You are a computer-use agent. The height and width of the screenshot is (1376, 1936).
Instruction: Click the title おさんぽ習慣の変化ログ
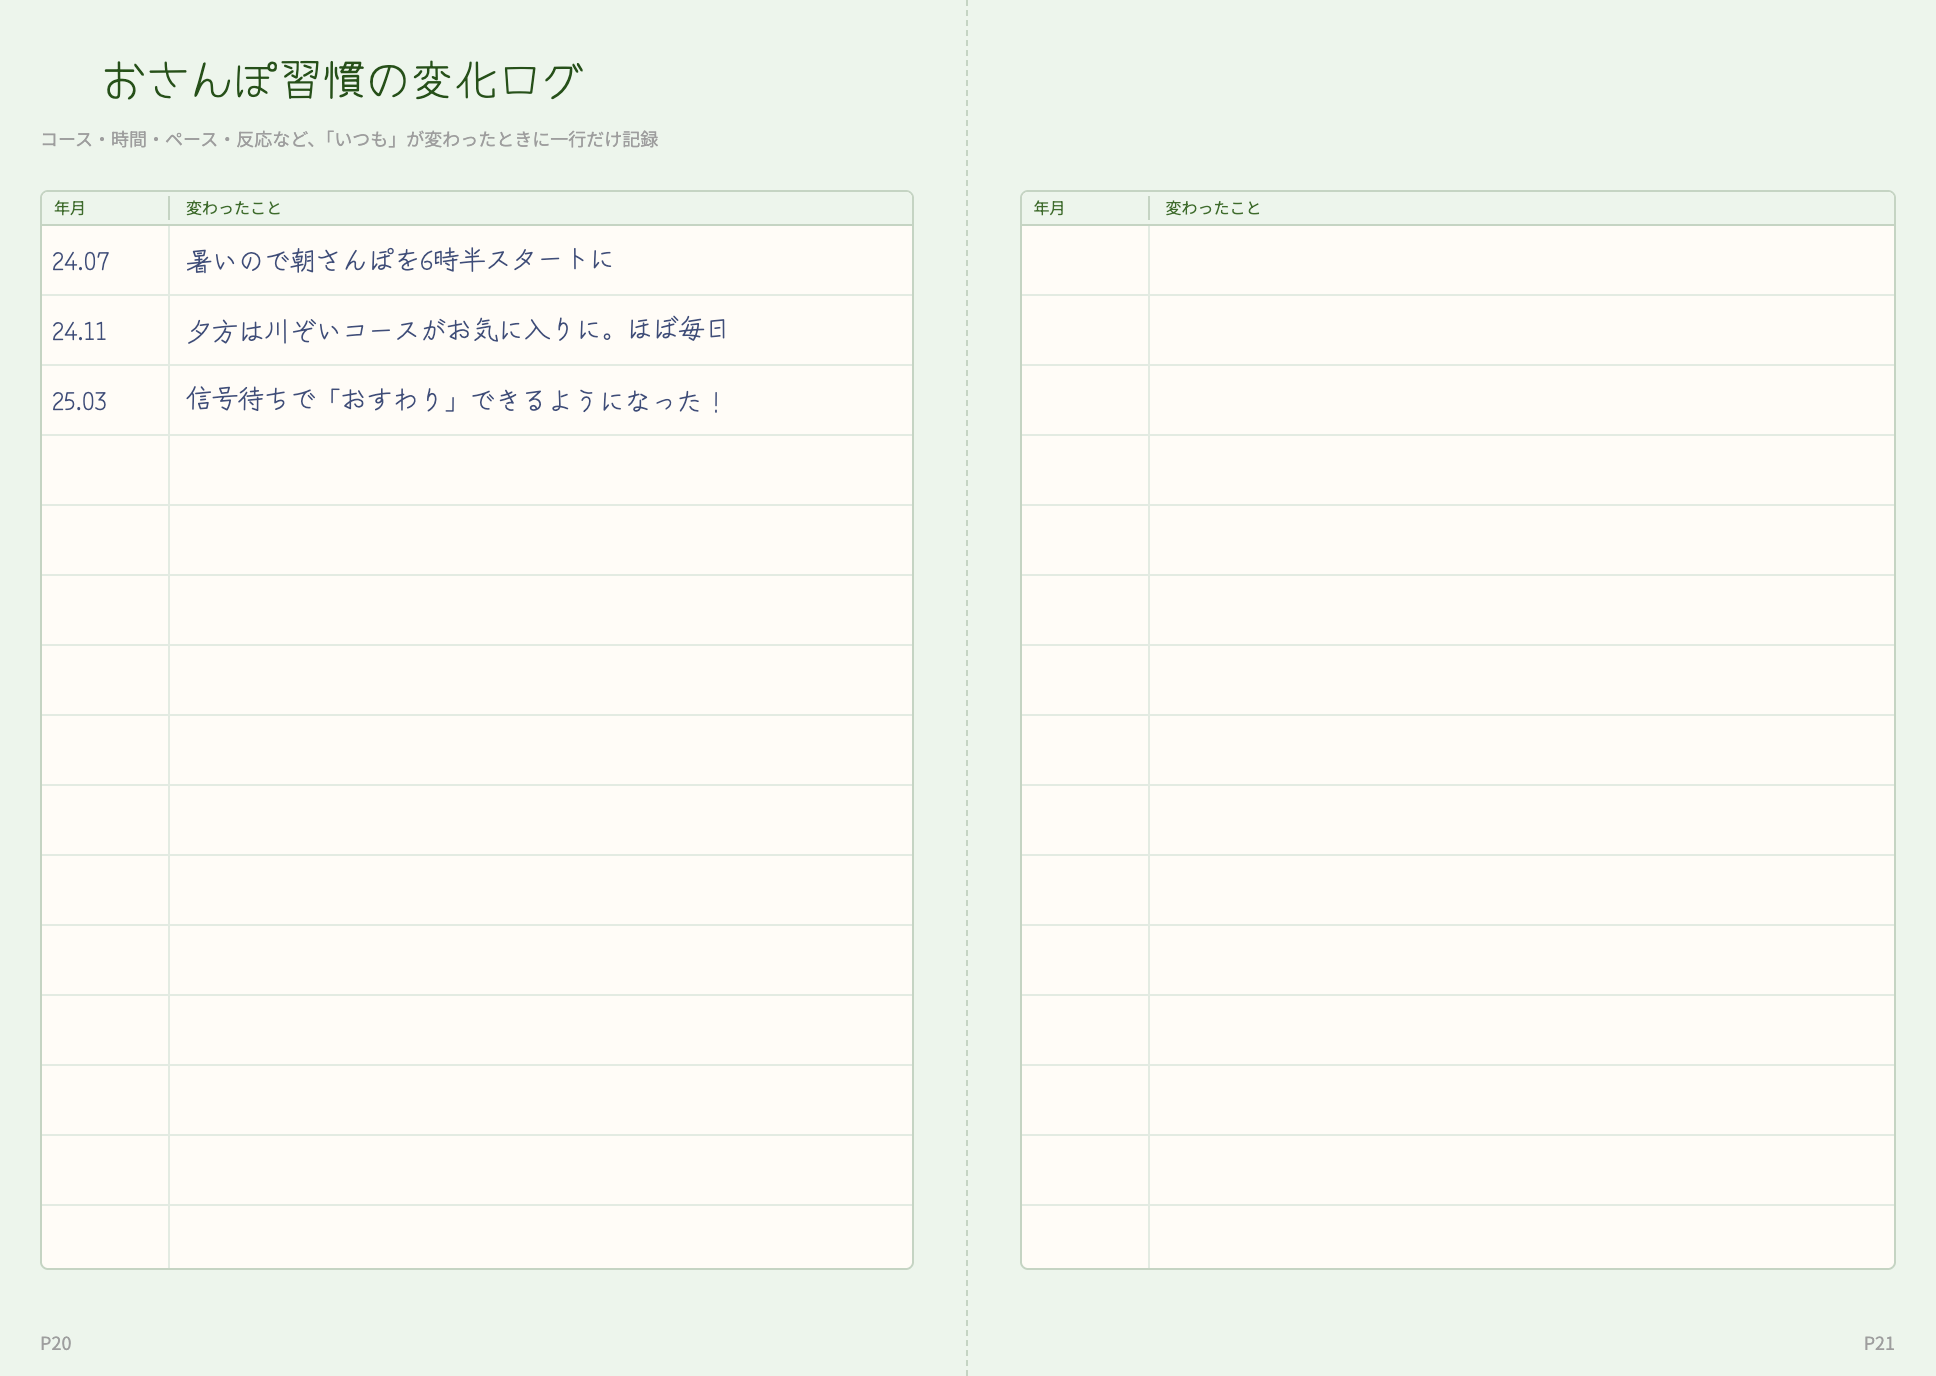point(342,81)
